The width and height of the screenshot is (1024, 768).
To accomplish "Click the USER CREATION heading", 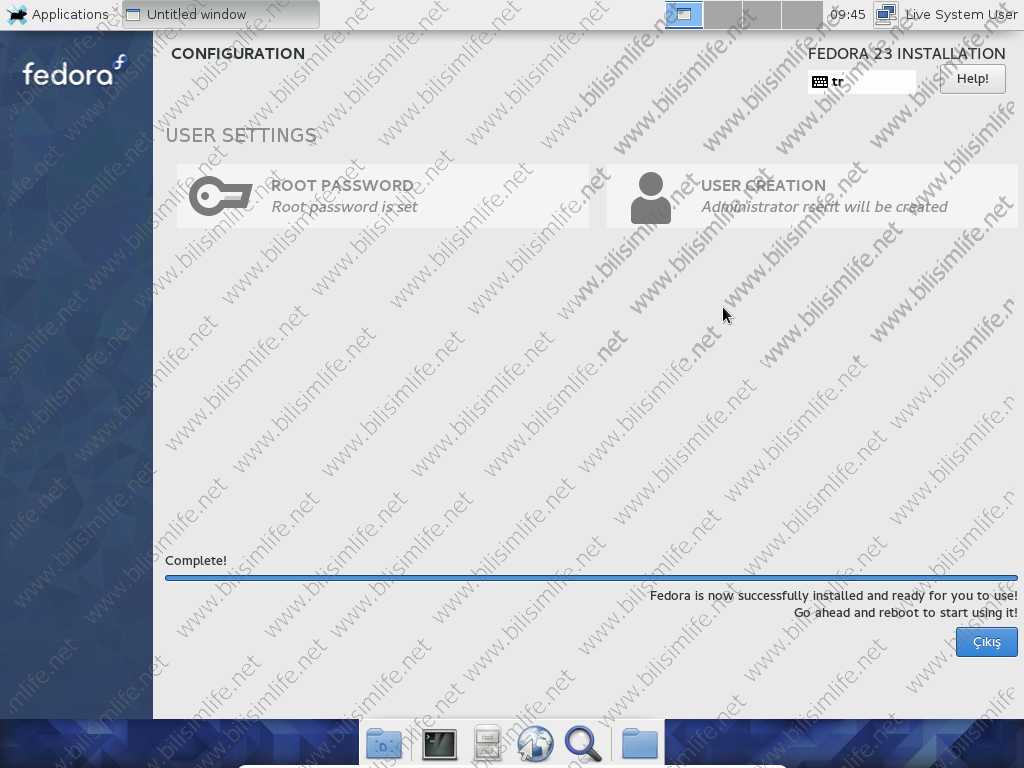I will coord(763,185).
